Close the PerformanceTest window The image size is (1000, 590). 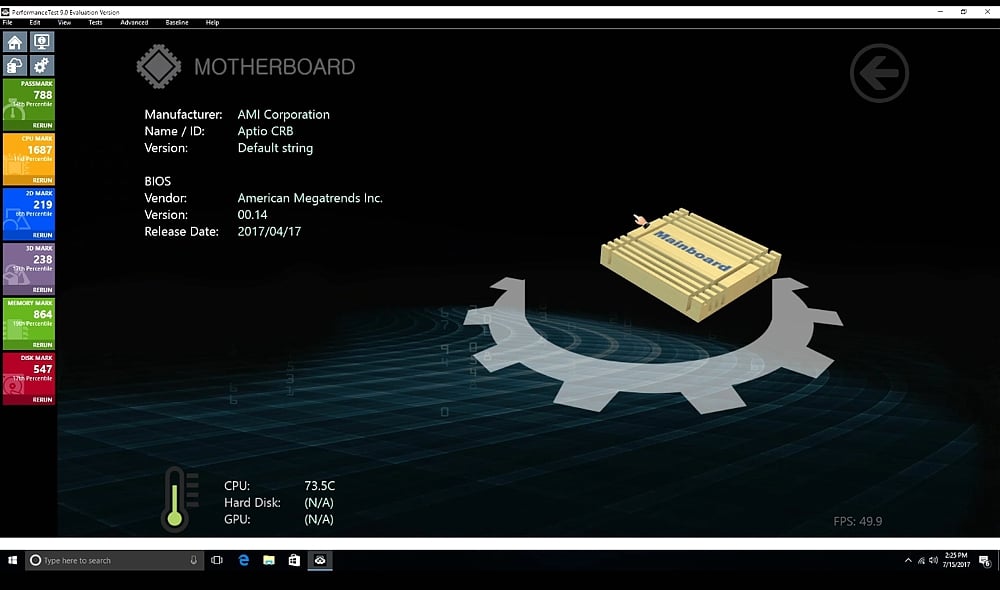click(987, 11)
